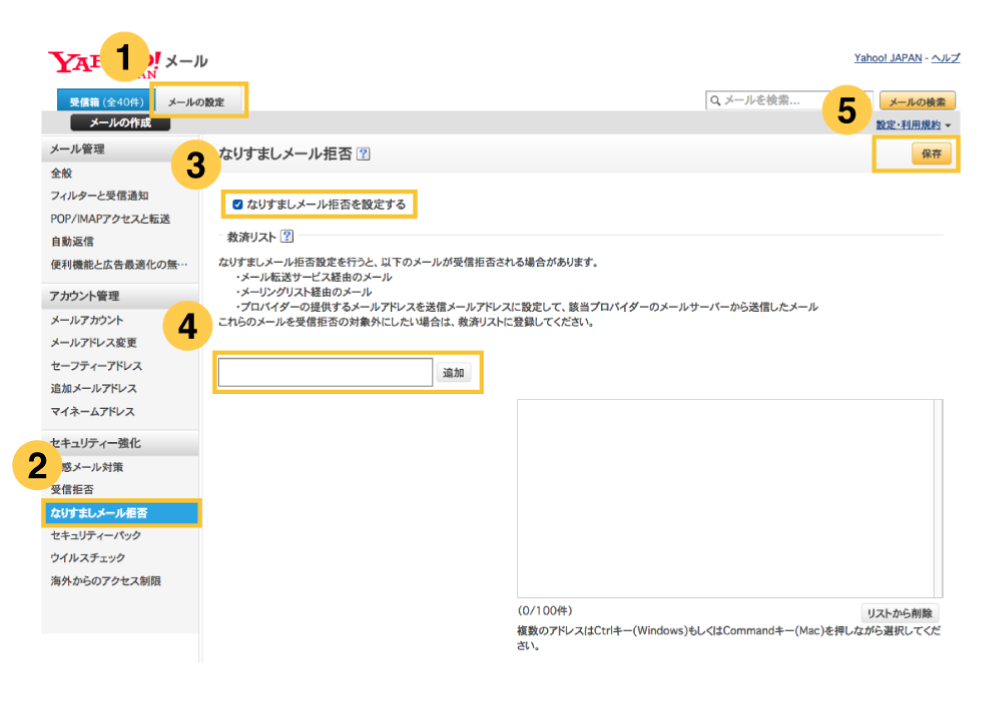Open 便利機能と広告最適化 sidebar item
The width and height of the screenshot is (1002, 706).
tap(119, 265)
